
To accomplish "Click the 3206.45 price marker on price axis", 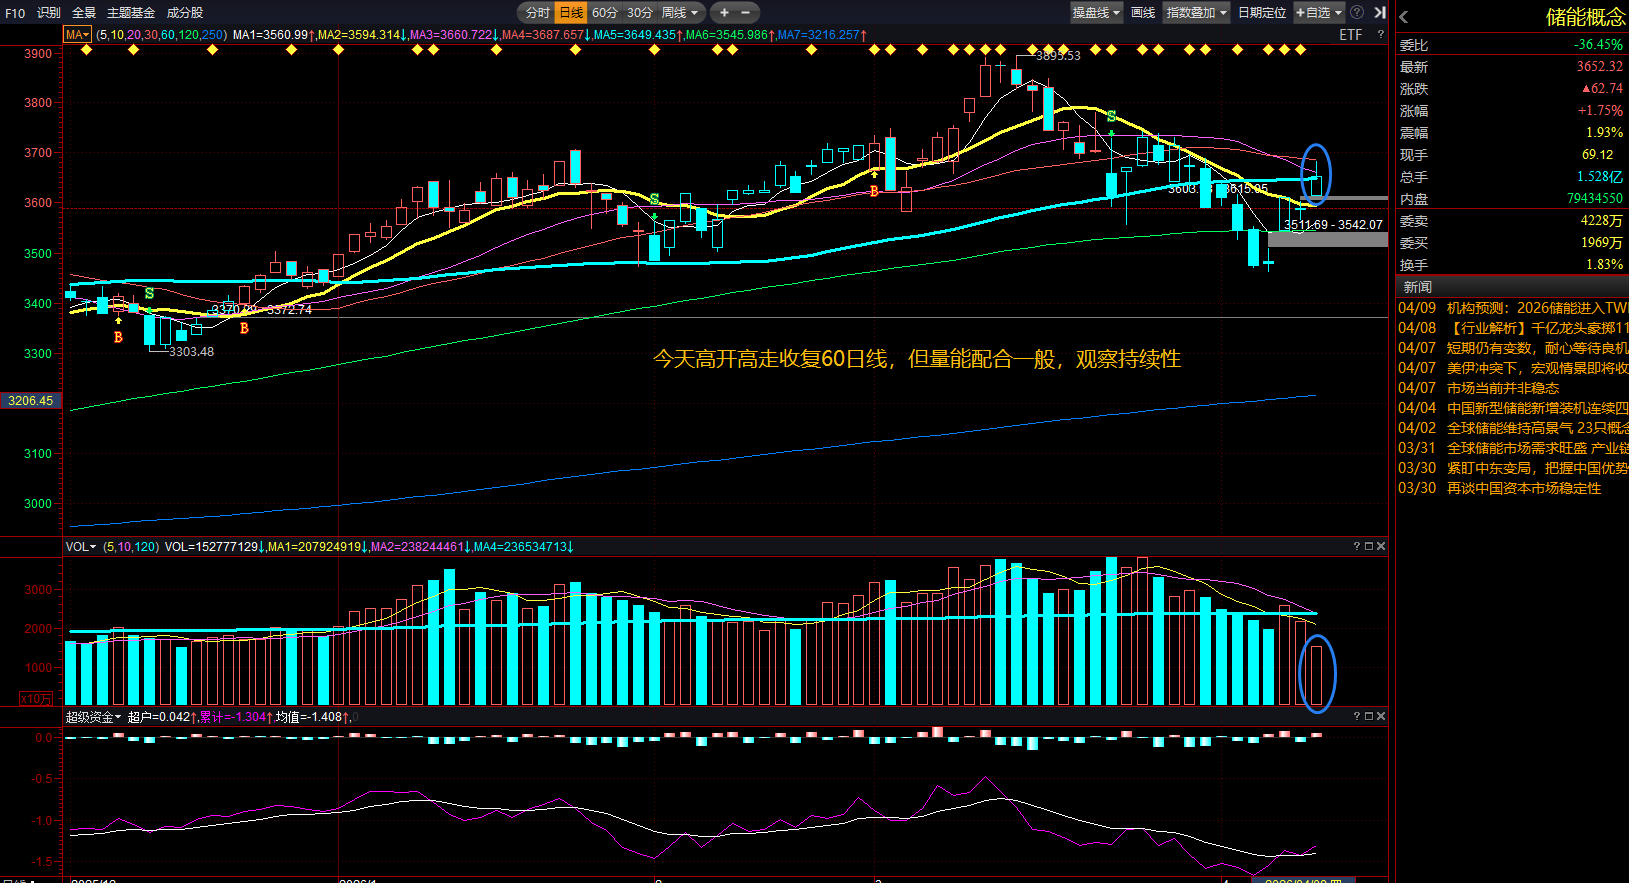I will click(x=30, y=401).
